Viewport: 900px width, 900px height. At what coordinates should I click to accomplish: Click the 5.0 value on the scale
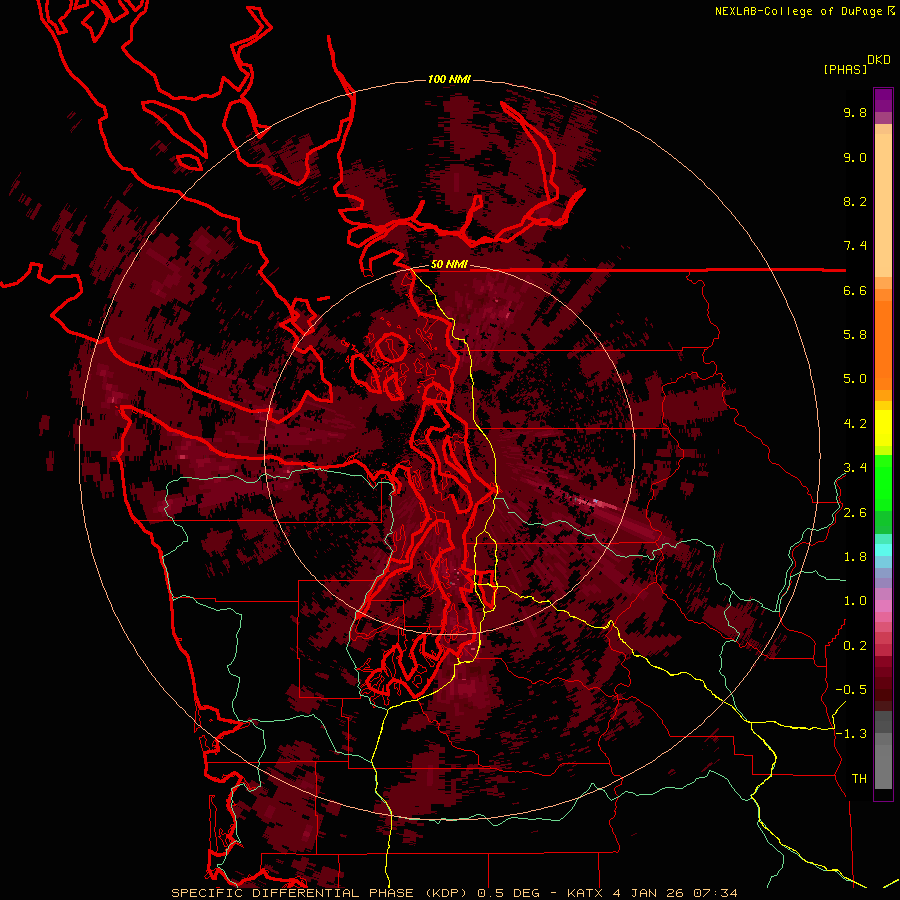pos(855,379)
